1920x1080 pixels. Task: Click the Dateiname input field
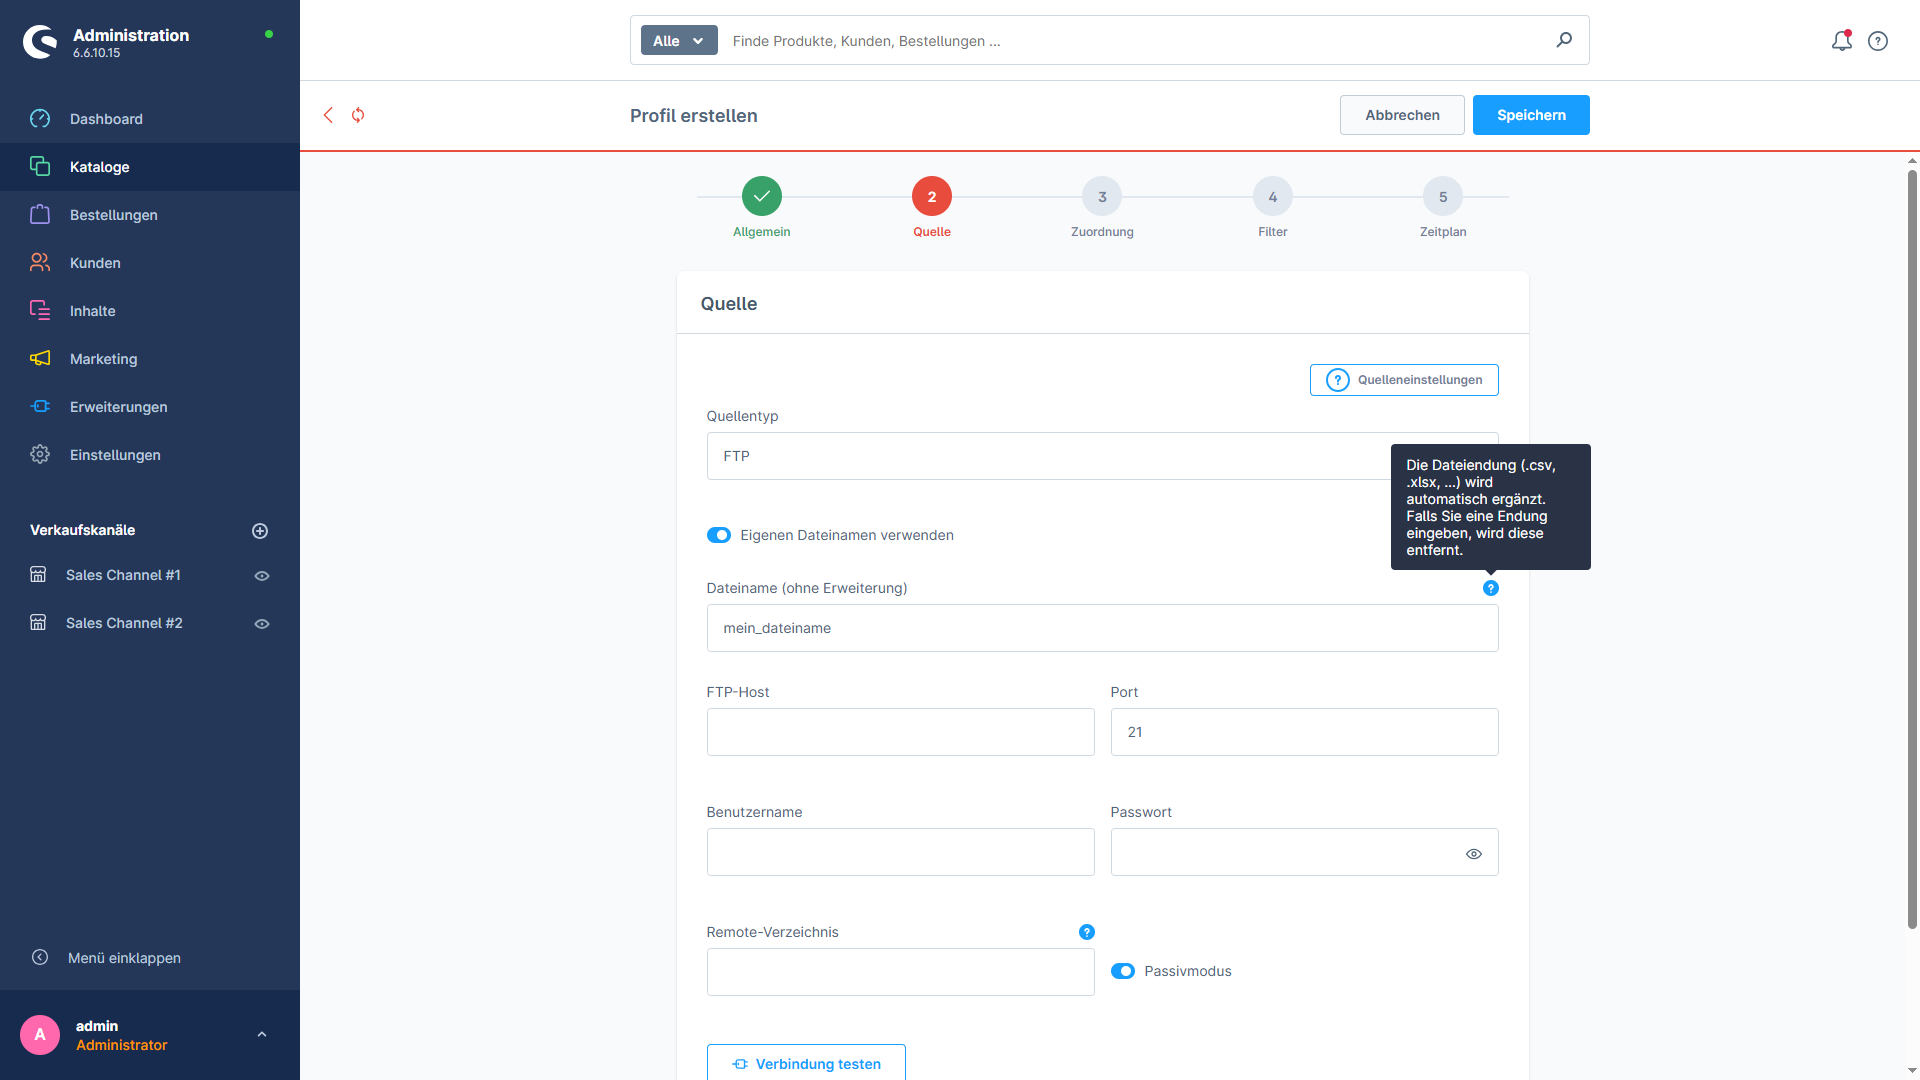pyautogui.click(x=1102, y=628)
